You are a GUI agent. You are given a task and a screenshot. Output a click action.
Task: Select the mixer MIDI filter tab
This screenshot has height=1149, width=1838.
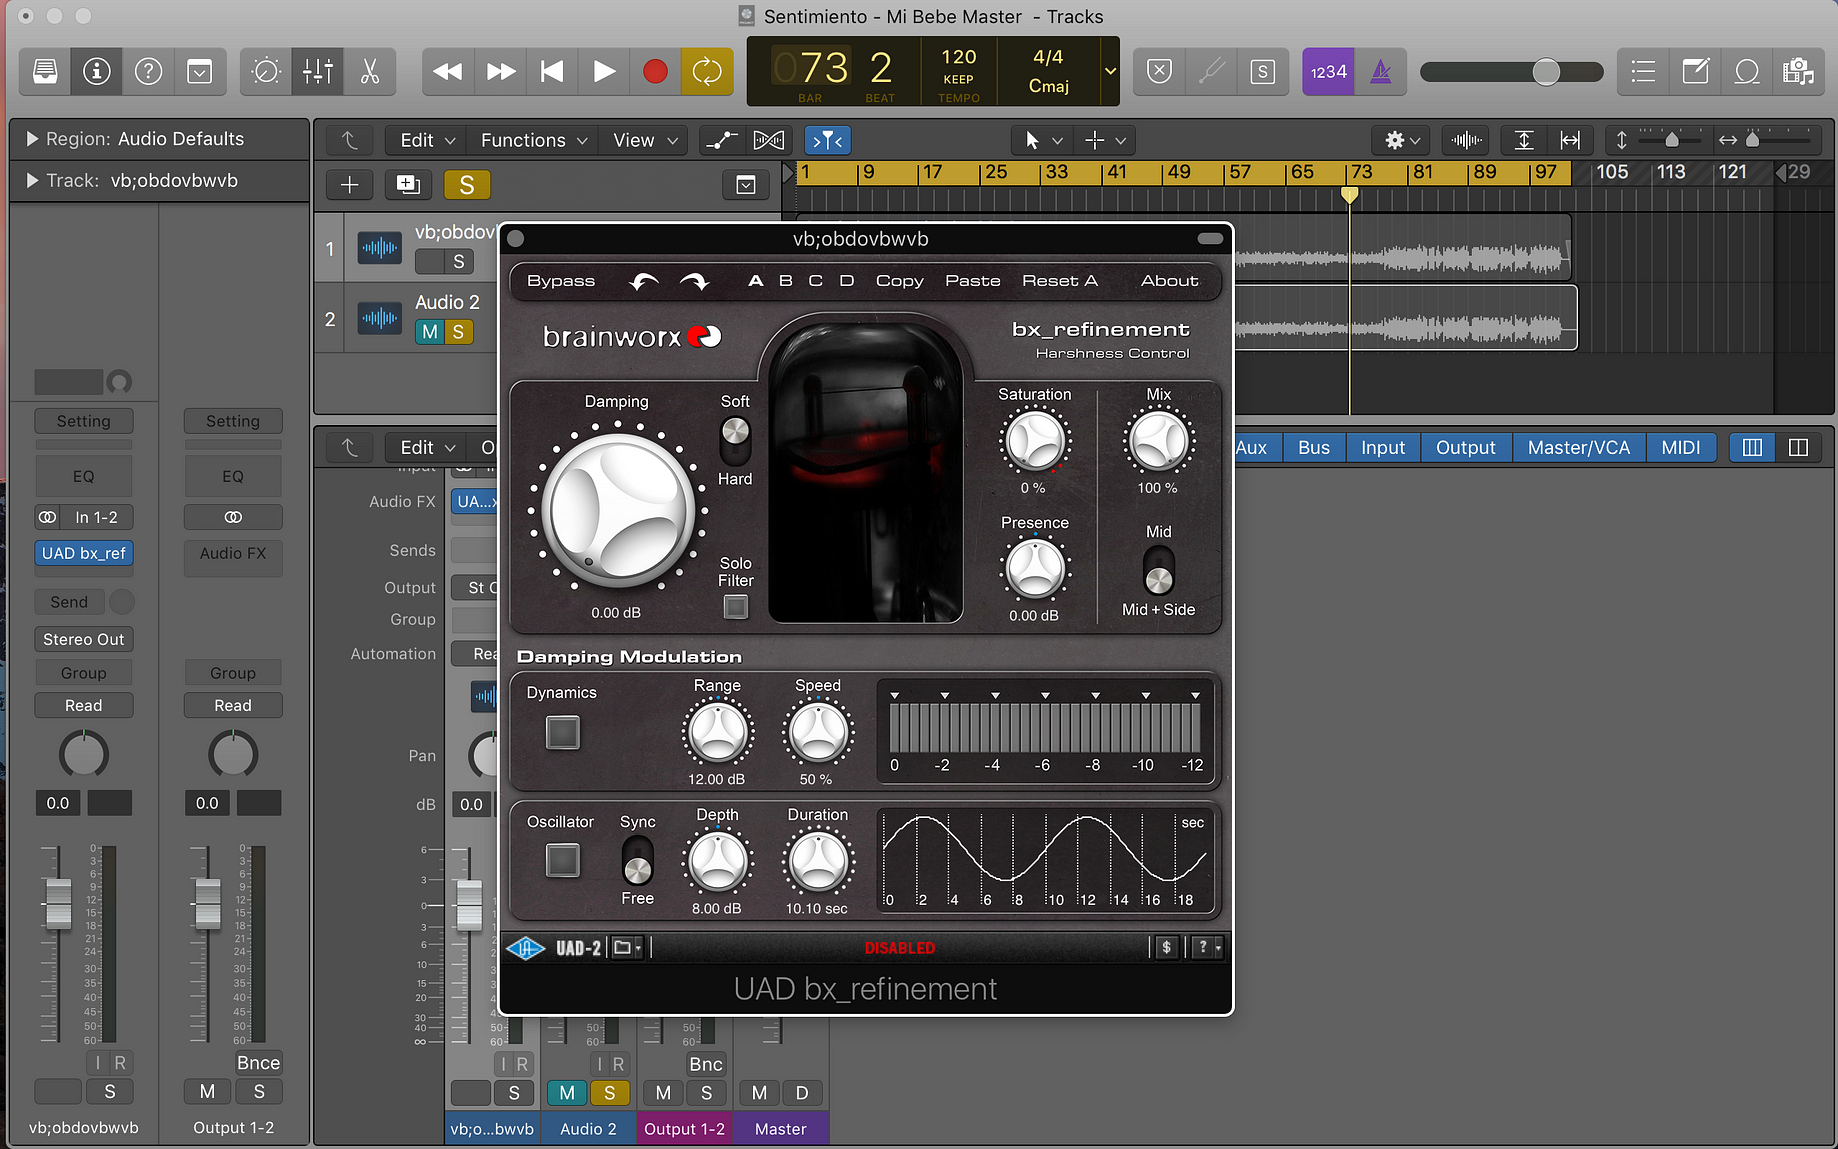(1680, 448)
